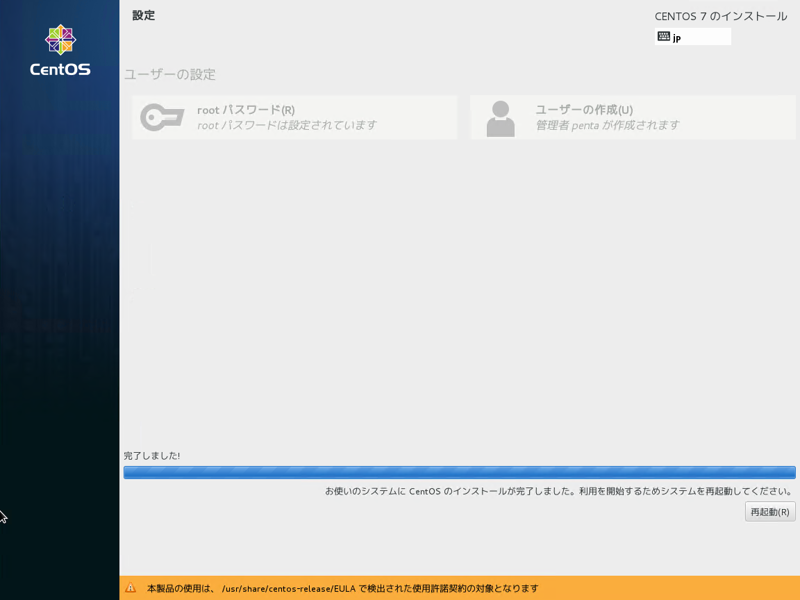Click the root パスワードは設定されています status text
This screenshot has height=600, width=800.
(287, 125)
